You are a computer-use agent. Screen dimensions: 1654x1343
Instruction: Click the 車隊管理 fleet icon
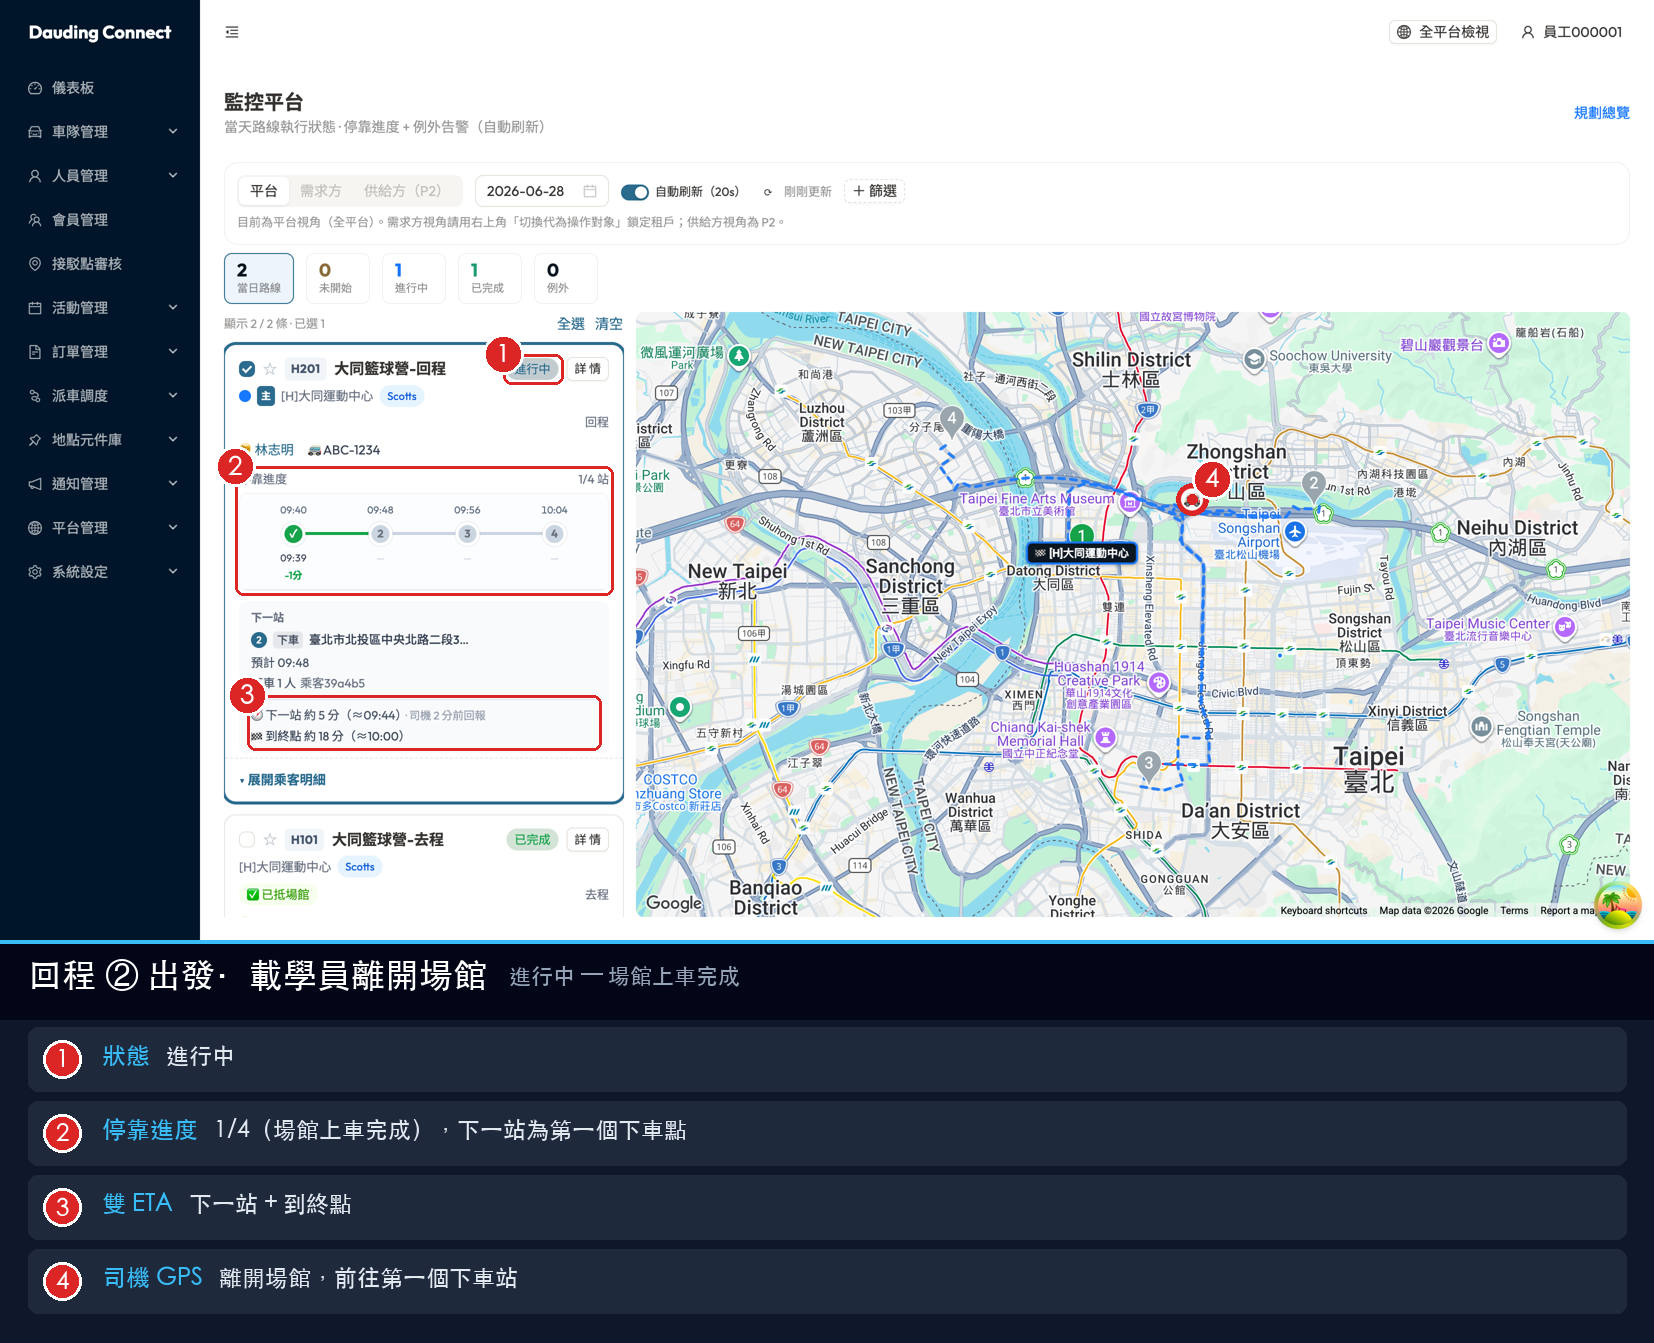pos(35,132)
